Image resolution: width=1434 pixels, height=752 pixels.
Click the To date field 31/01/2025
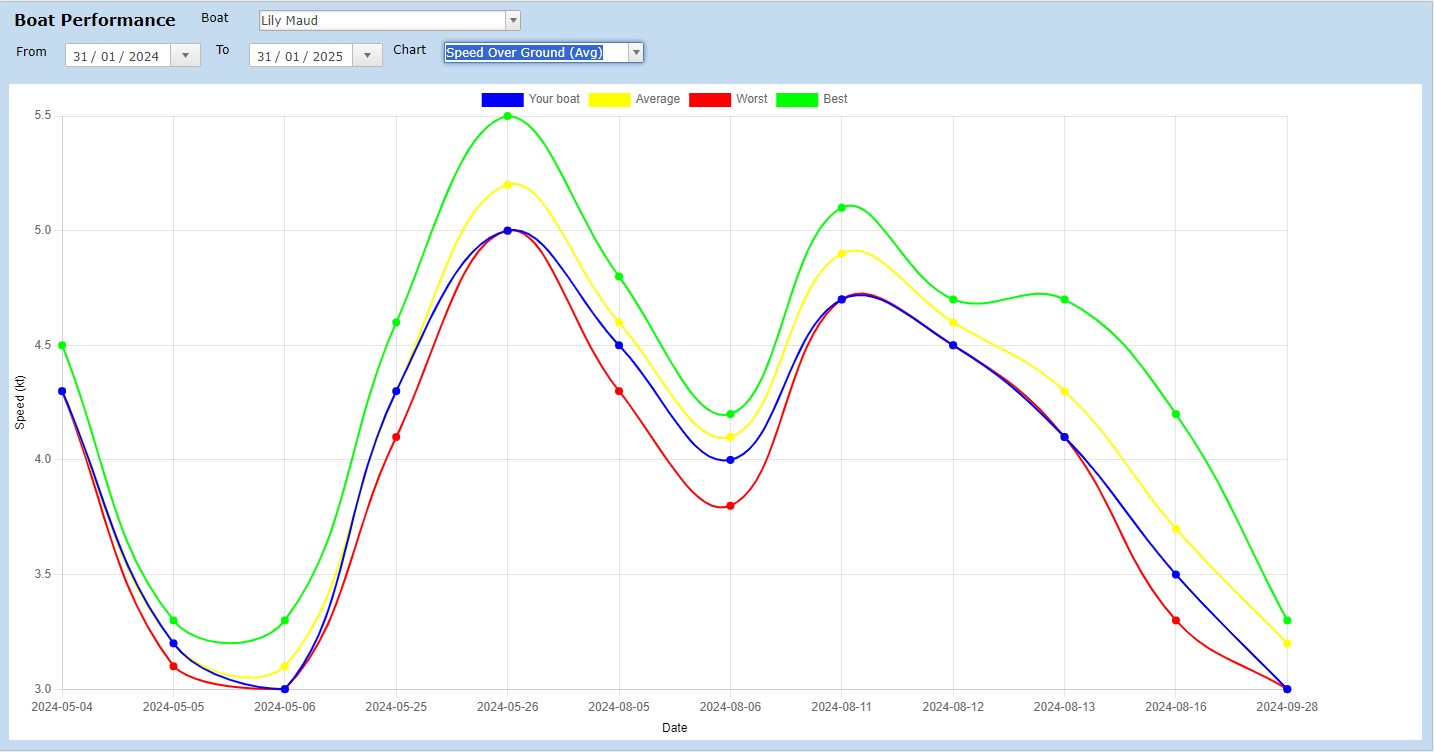(x=302, y=56)
